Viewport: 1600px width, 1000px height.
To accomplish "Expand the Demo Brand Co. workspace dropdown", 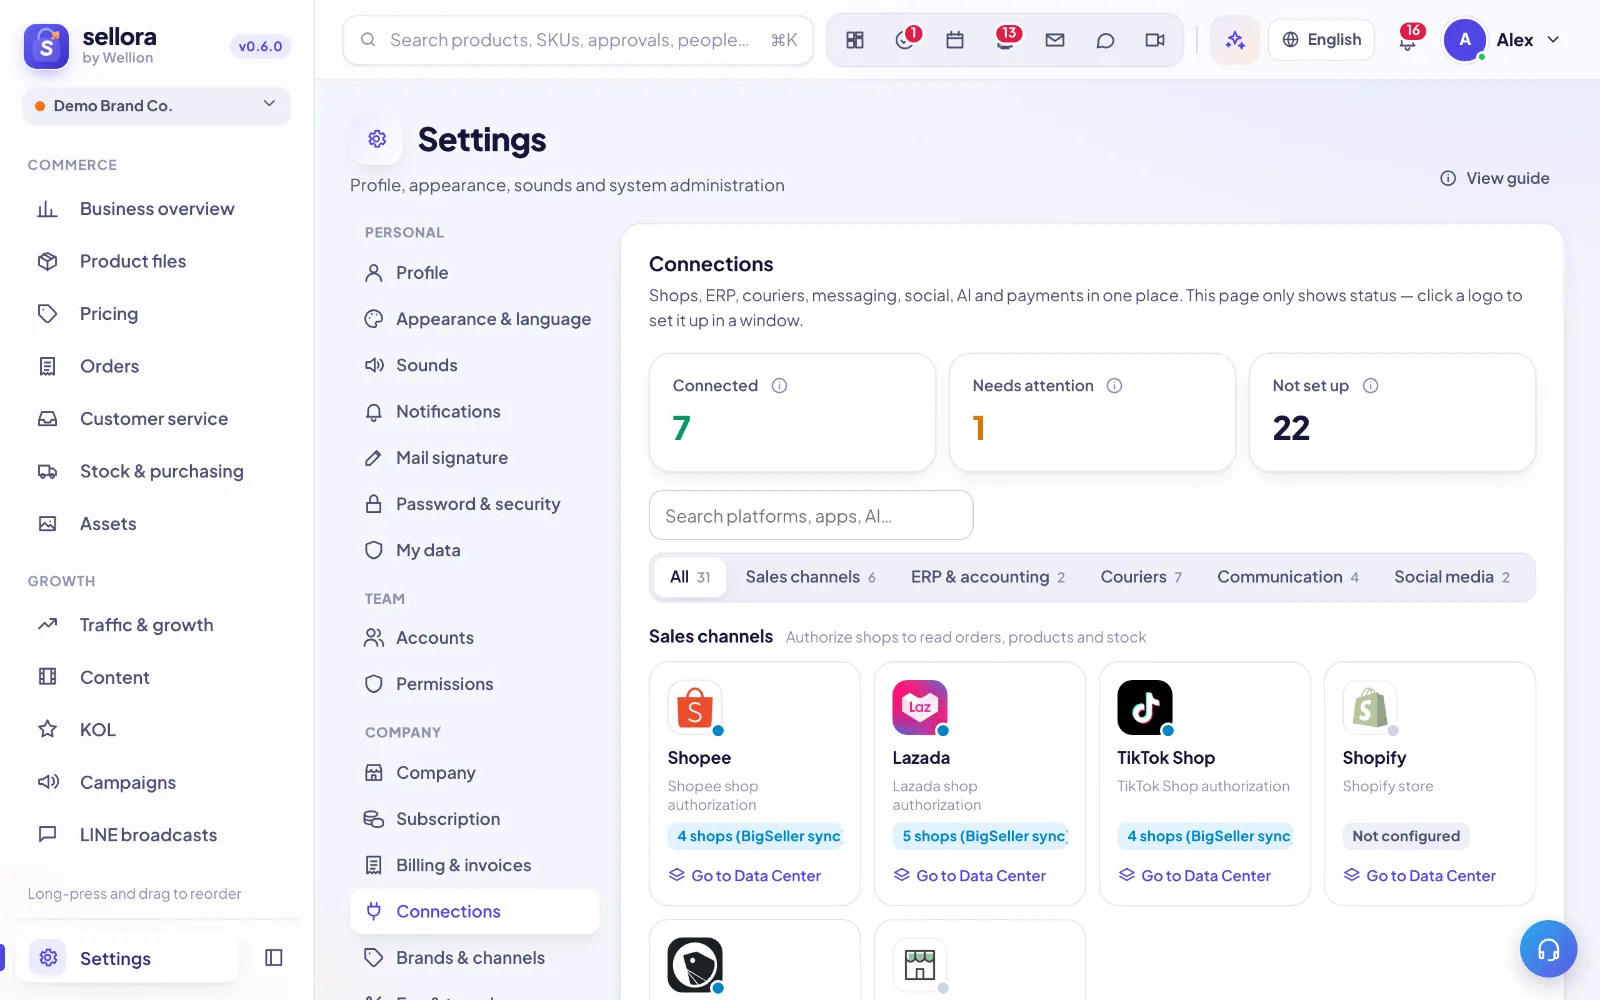I will coord(157,106).
